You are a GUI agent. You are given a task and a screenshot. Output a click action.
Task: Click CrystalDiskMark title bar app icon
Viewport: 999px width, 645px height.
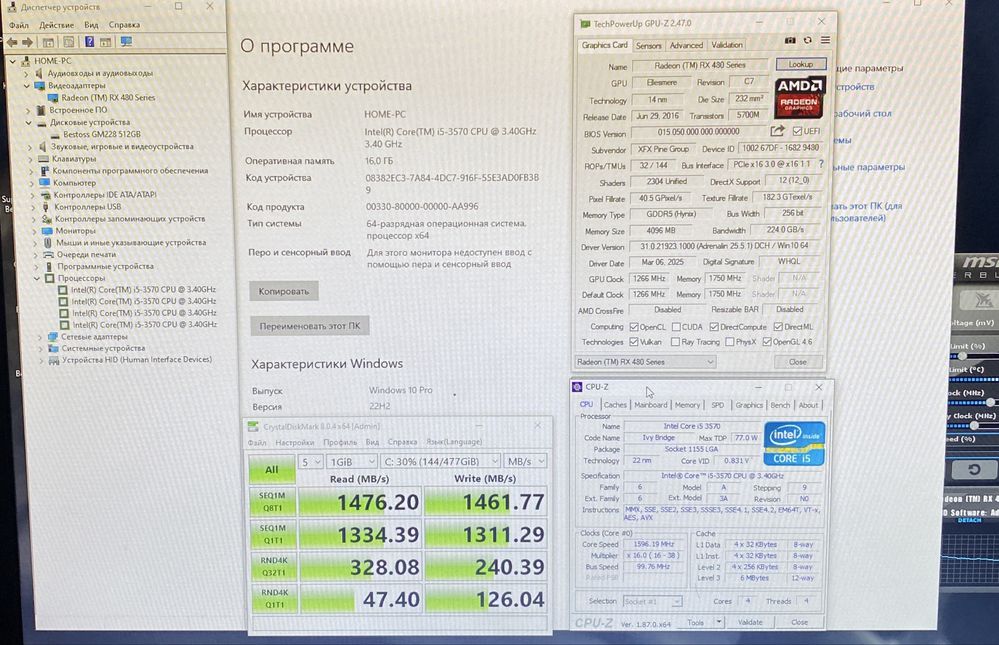tap(253, 426)
